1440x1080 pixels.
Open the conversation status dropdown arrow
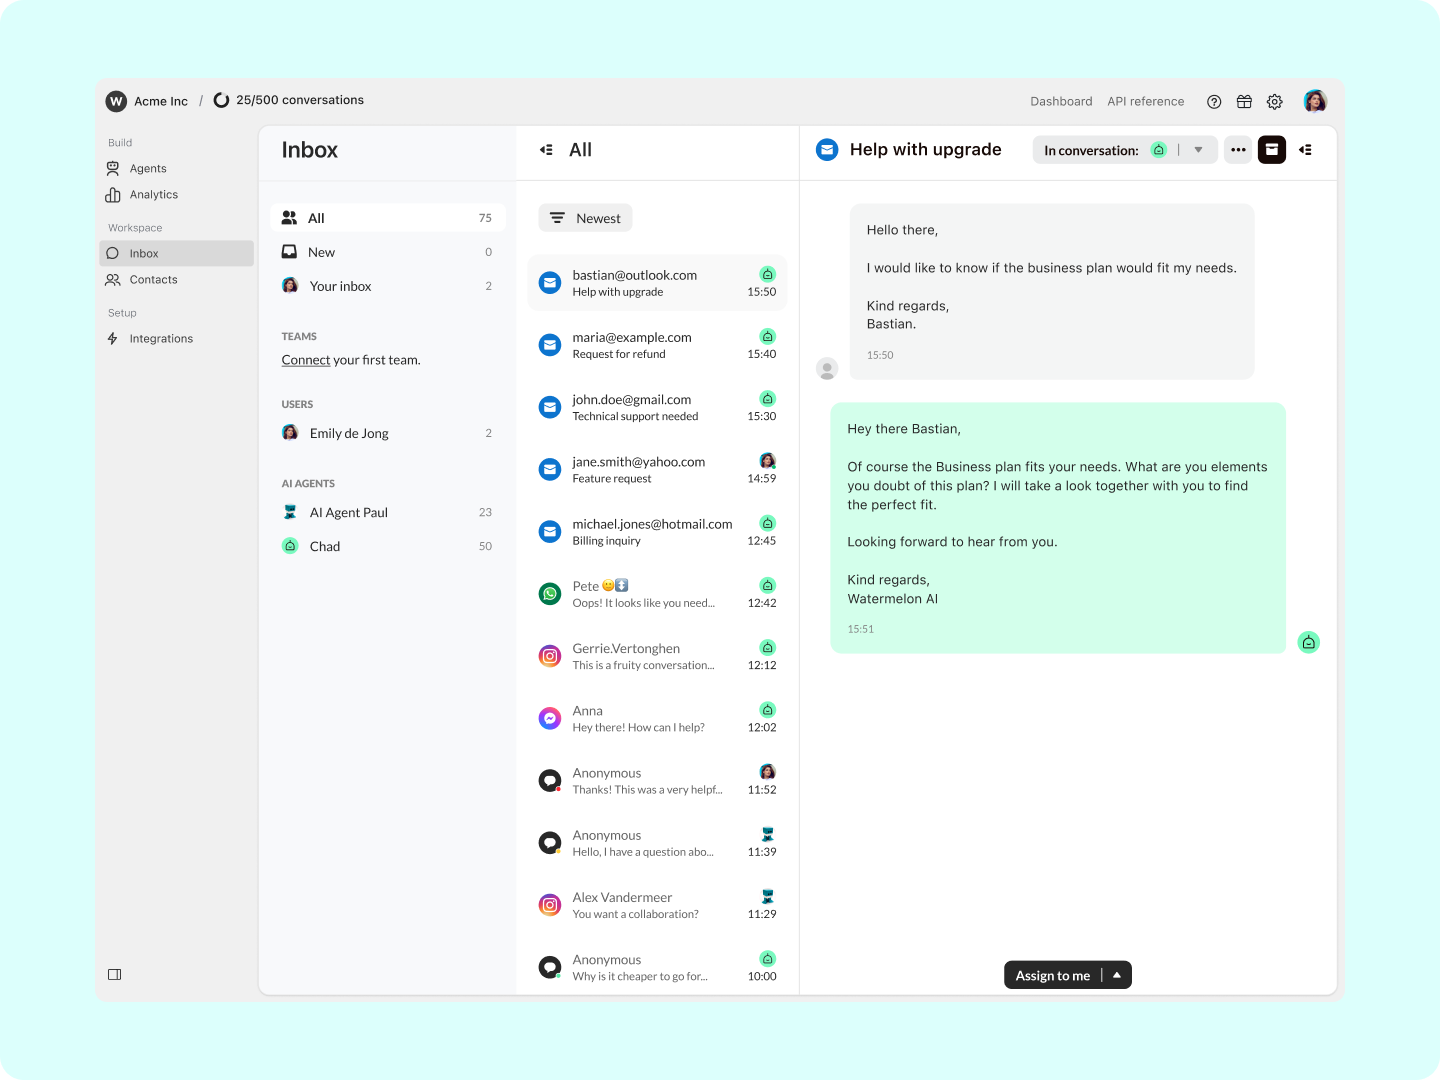(x=1198, y=149)
